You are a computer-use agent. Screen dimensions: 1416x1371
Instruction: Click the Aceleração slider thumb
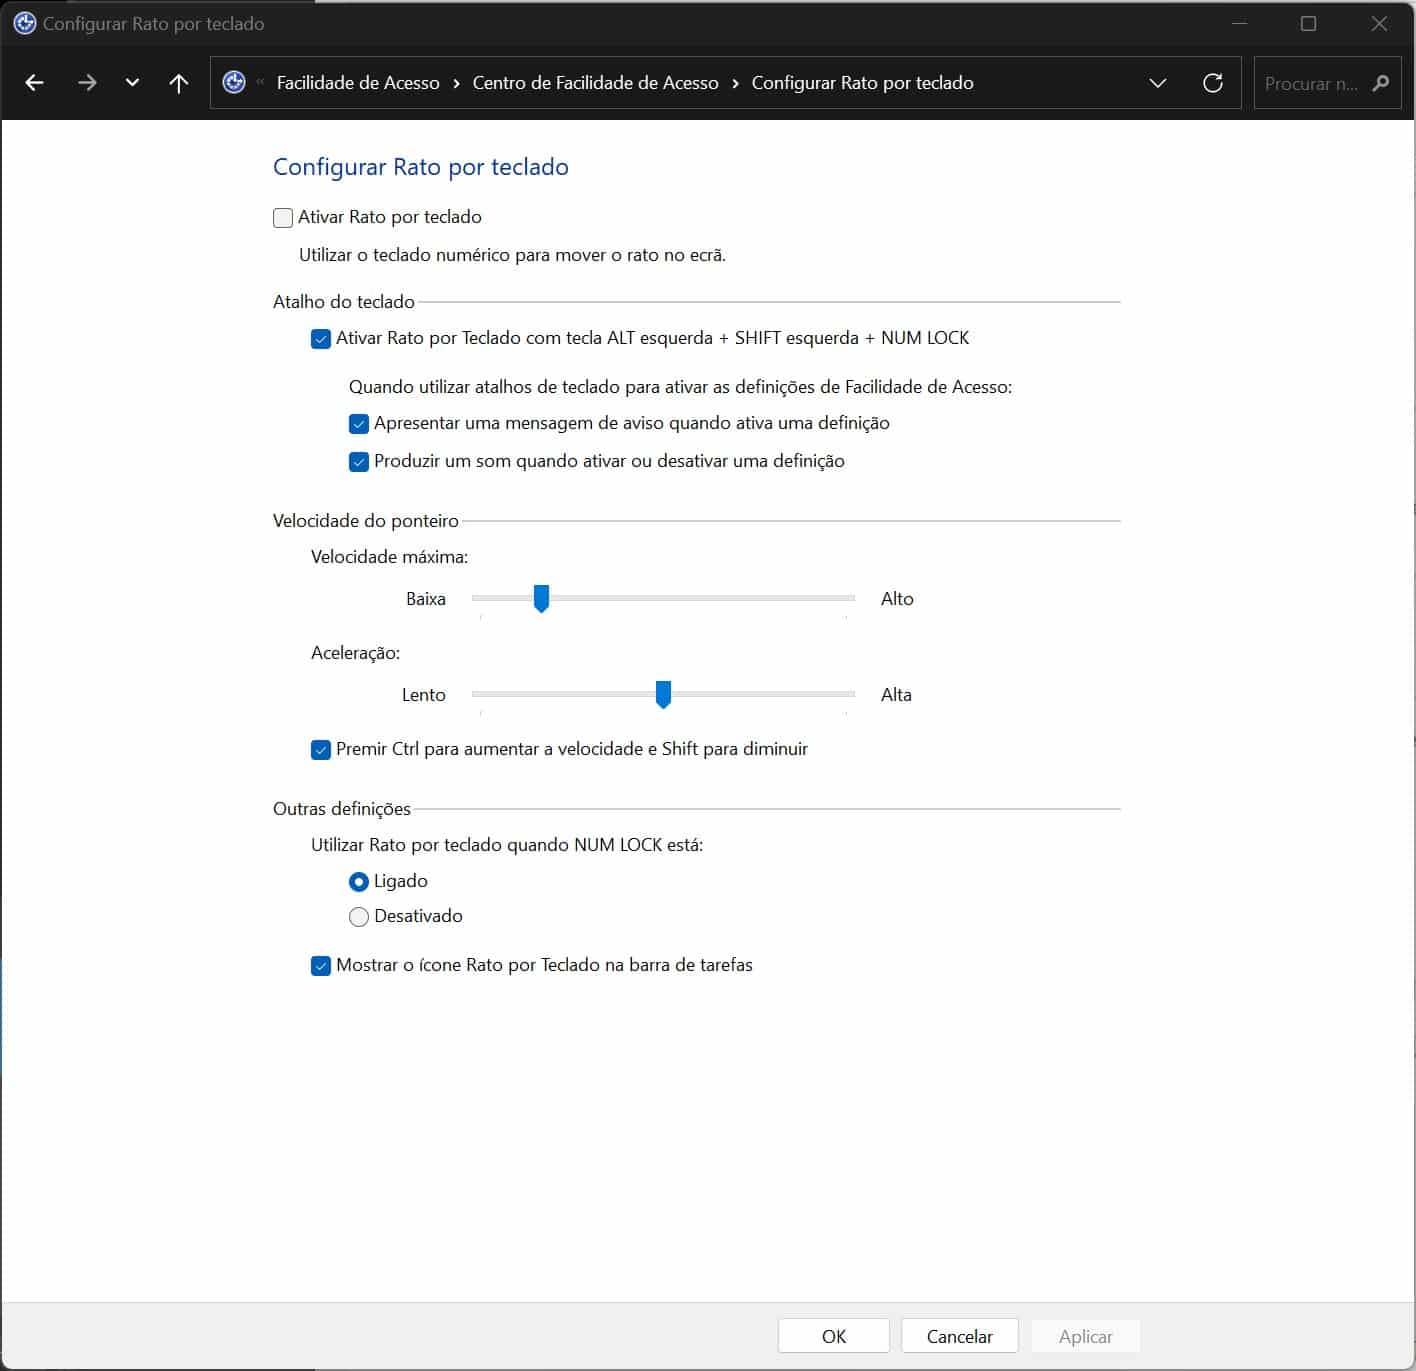pyautogui.click(x=663, y=694)
